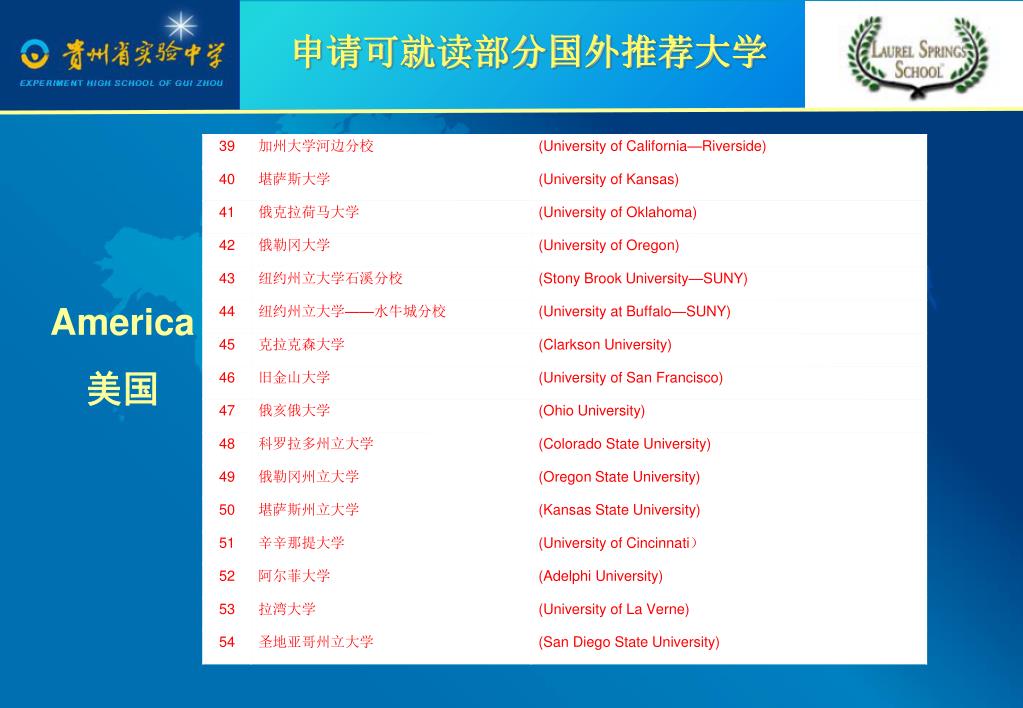Select 纽约州立大学石溪分校
1023x708 pixels.
(x=330, y=279)
